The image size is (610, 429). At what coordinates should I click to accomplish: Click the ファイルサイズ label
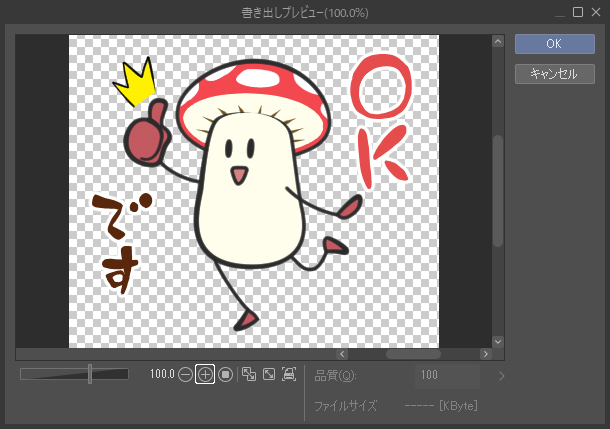345,406
